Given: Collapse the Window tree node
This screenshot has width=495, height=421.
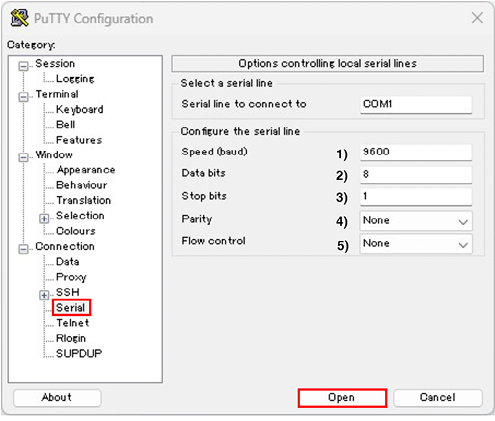Looking at the screenshot, I should 23,157.
